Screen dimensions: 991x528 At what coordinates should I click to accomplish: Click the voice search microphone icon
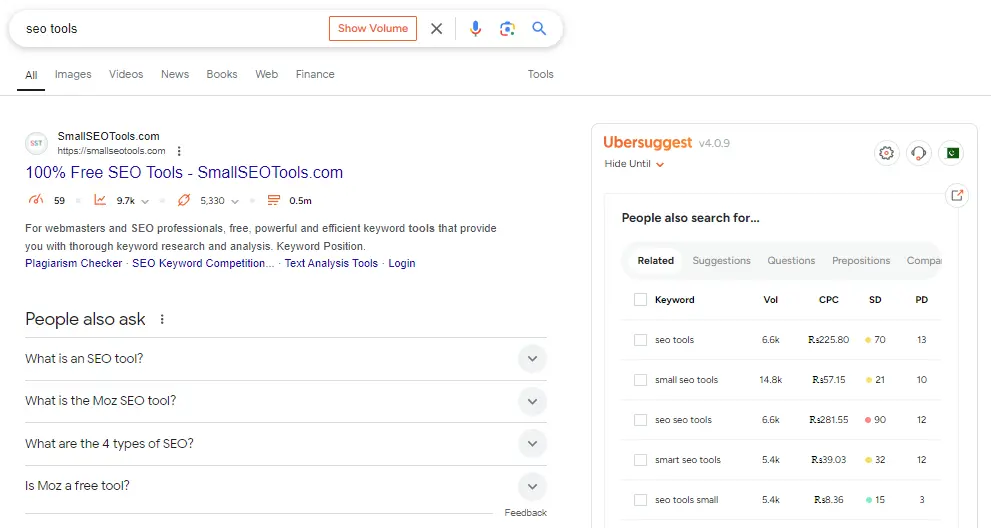476,29
